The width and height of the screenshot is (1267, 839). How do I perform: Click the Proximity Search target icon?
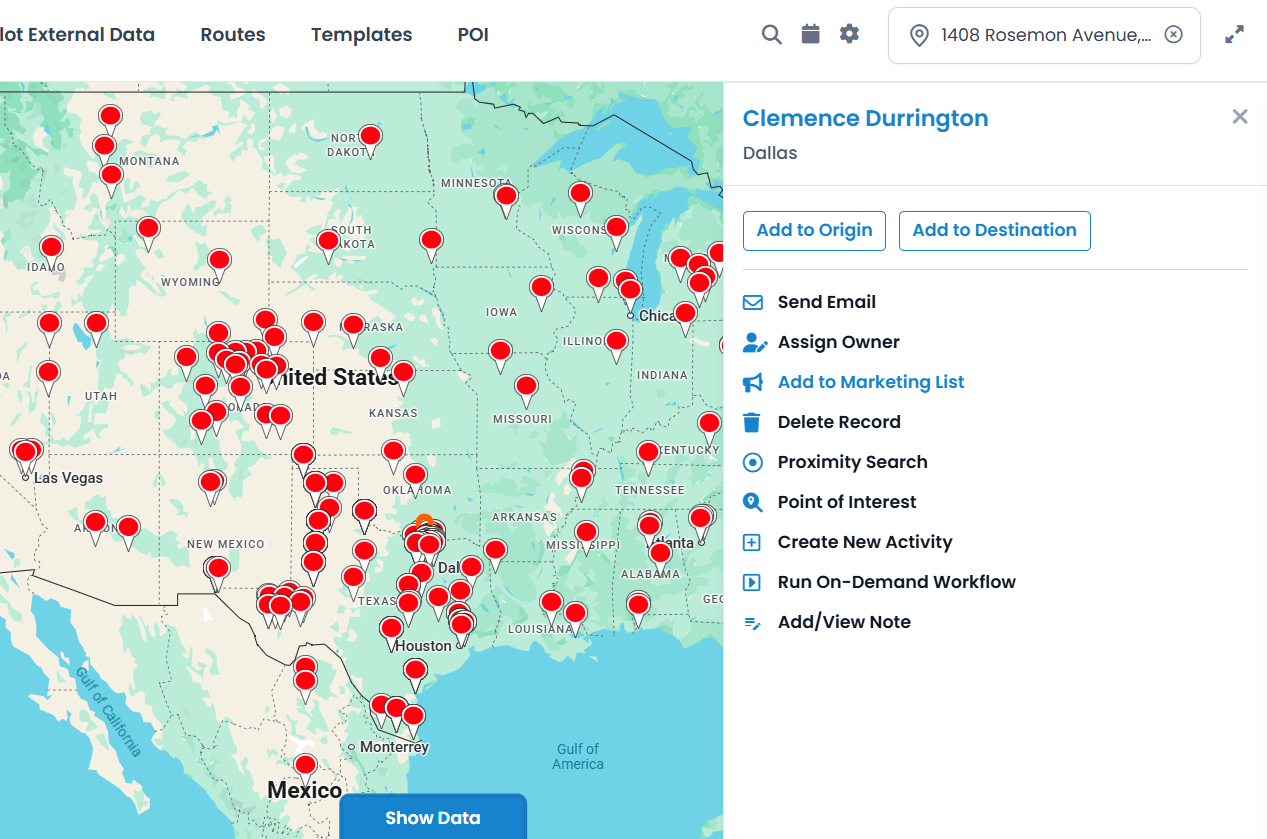(x=753, y=462)
